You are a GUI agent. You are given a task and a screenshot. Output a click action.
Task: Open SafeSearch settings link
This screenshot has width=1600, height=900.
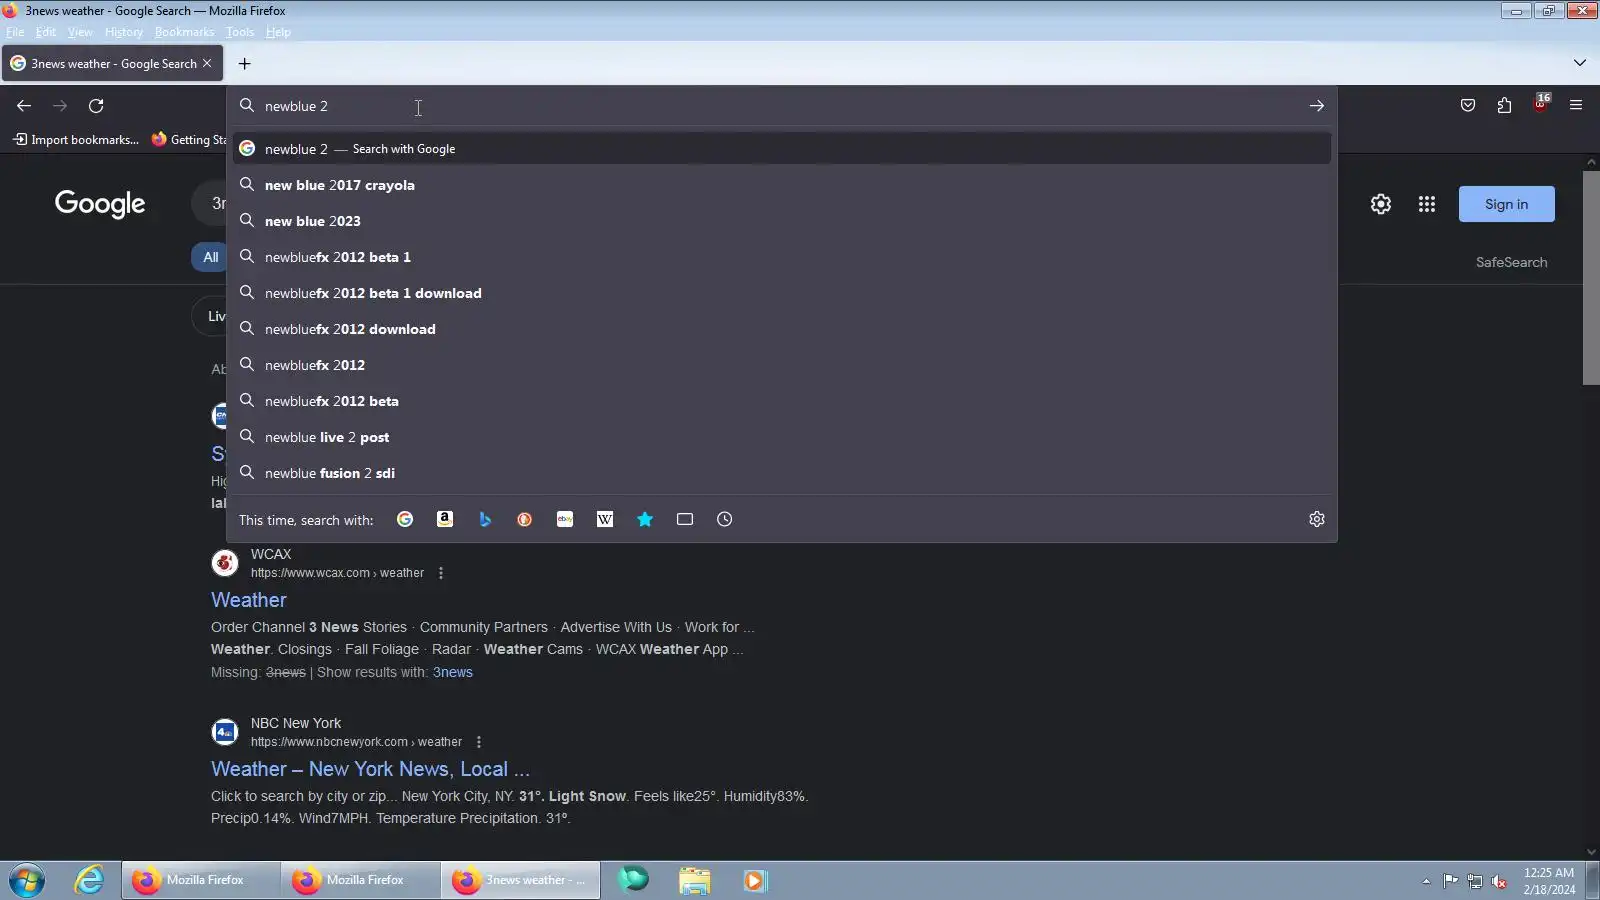(x=1511, y=262)
